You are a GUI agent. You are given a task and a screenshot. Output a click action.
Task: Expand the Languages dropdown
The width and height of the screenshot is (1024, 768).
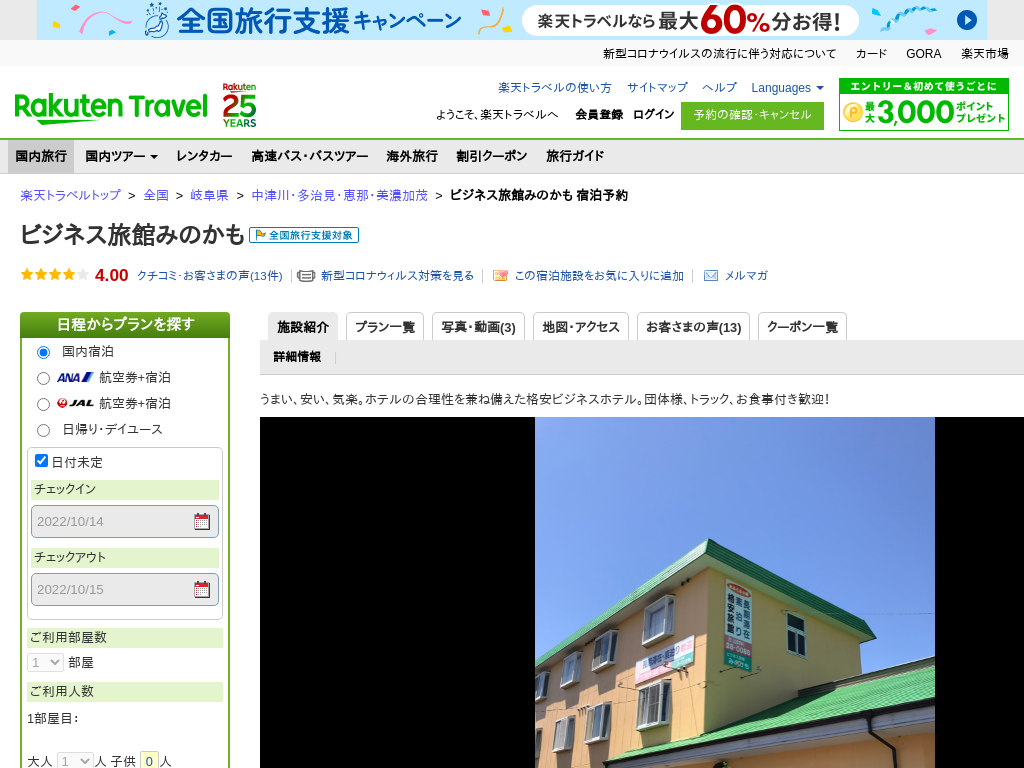coord(787,88)
